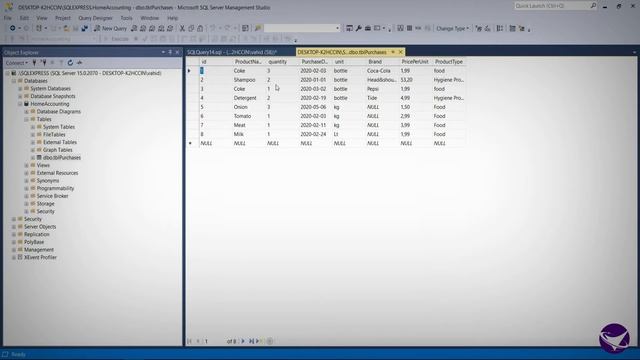Click the Toolbox briefcase icon in toolbar
The height and width of the screenshot is (360, 640).
pos(367,28)
